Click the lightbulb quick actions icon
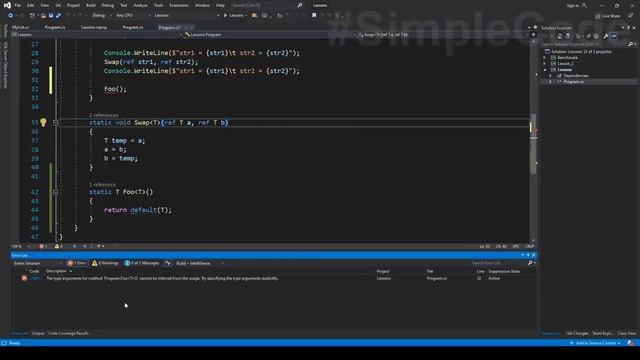This screenshot has height=360, width=640. 43,122
